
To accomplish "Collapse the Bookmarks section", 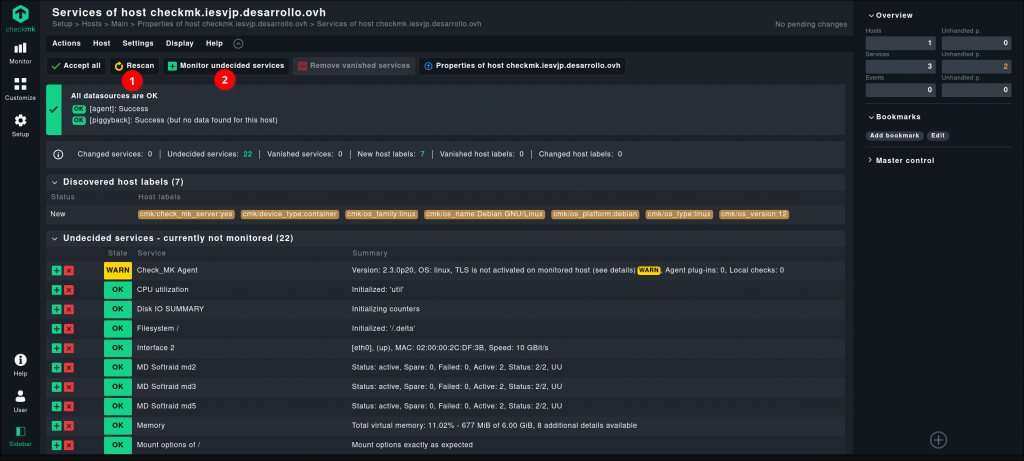I will coord(897,117).
